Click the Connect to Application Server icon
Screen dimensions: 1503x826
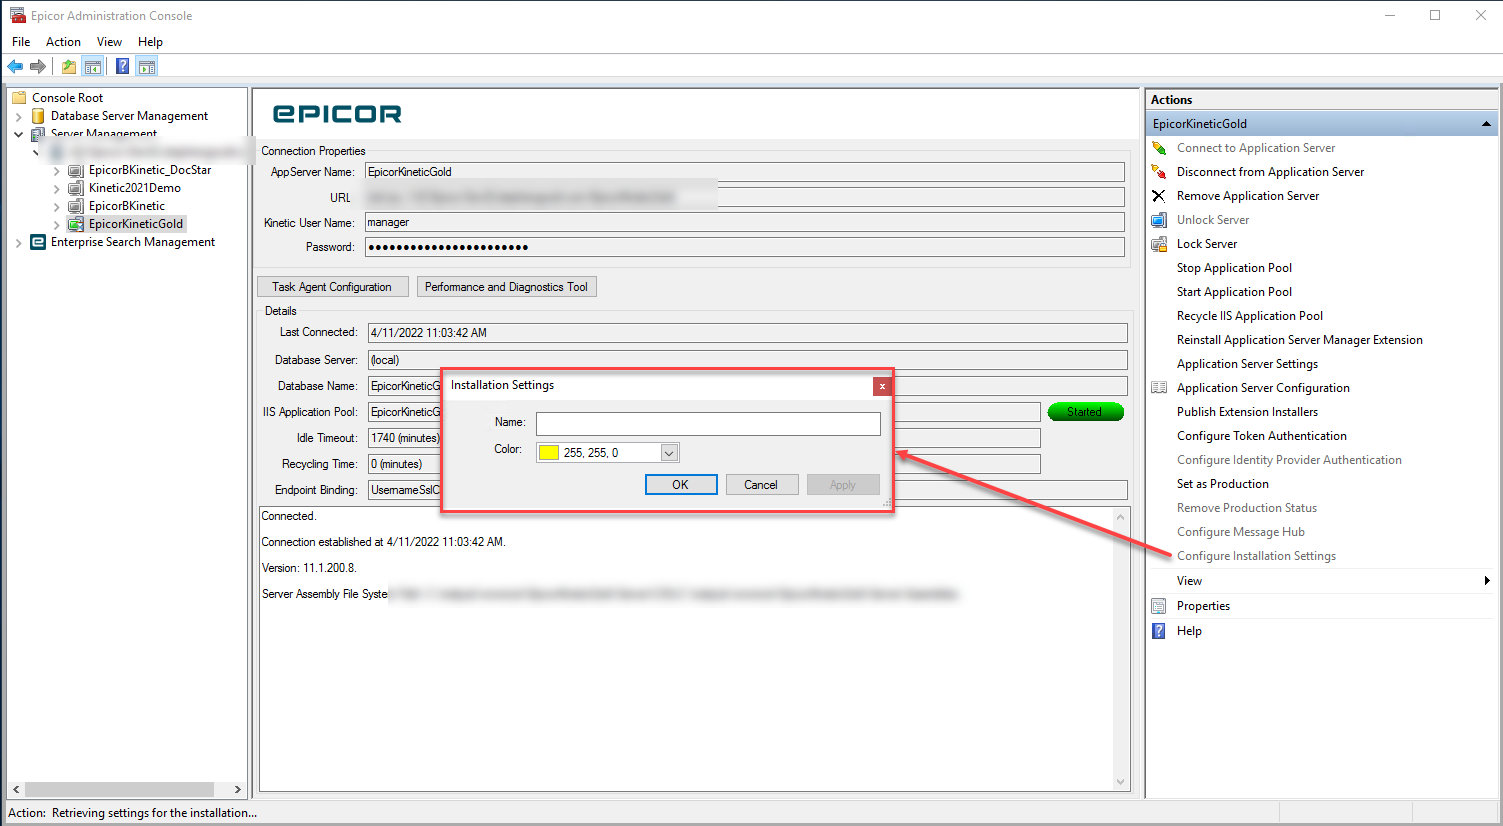[1159, 148]
